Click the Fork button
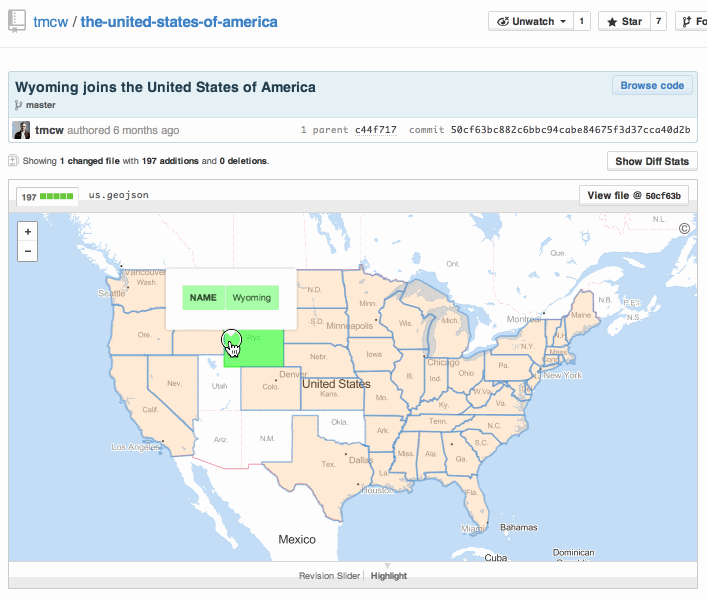707x599 pixels. (692, 21)
